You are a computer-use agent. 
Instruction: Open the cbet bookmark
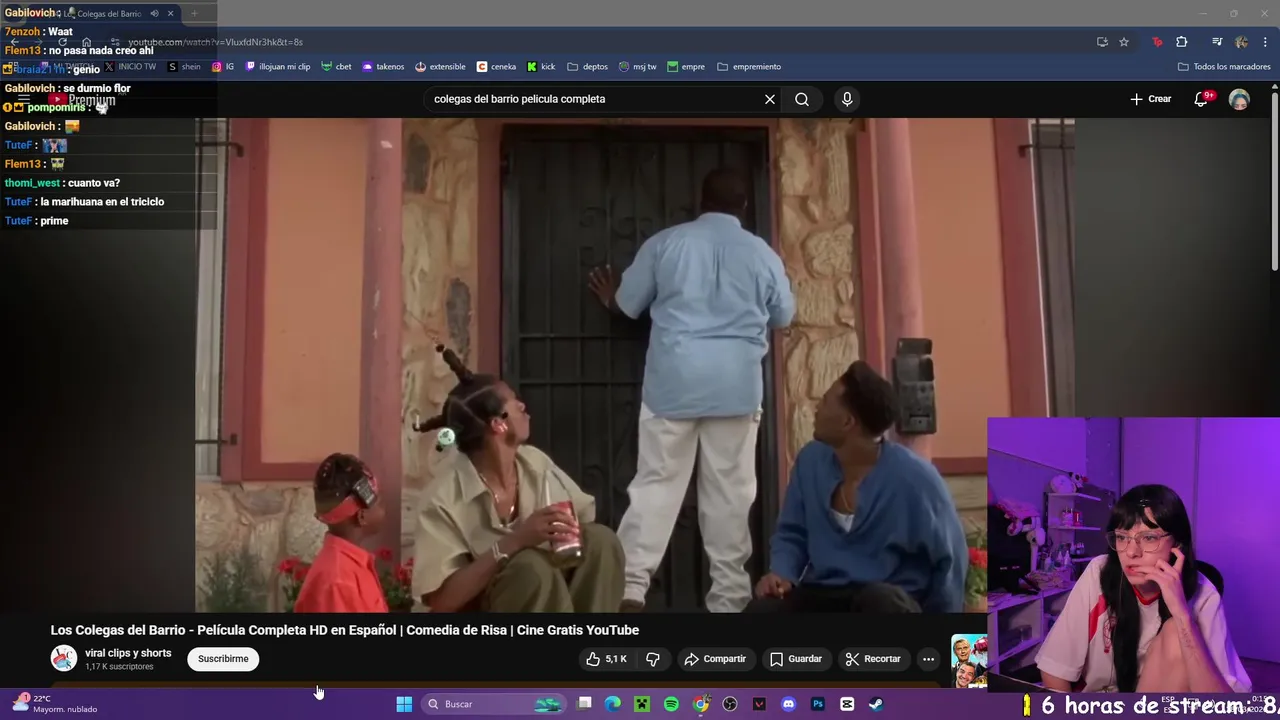[336, 67]
